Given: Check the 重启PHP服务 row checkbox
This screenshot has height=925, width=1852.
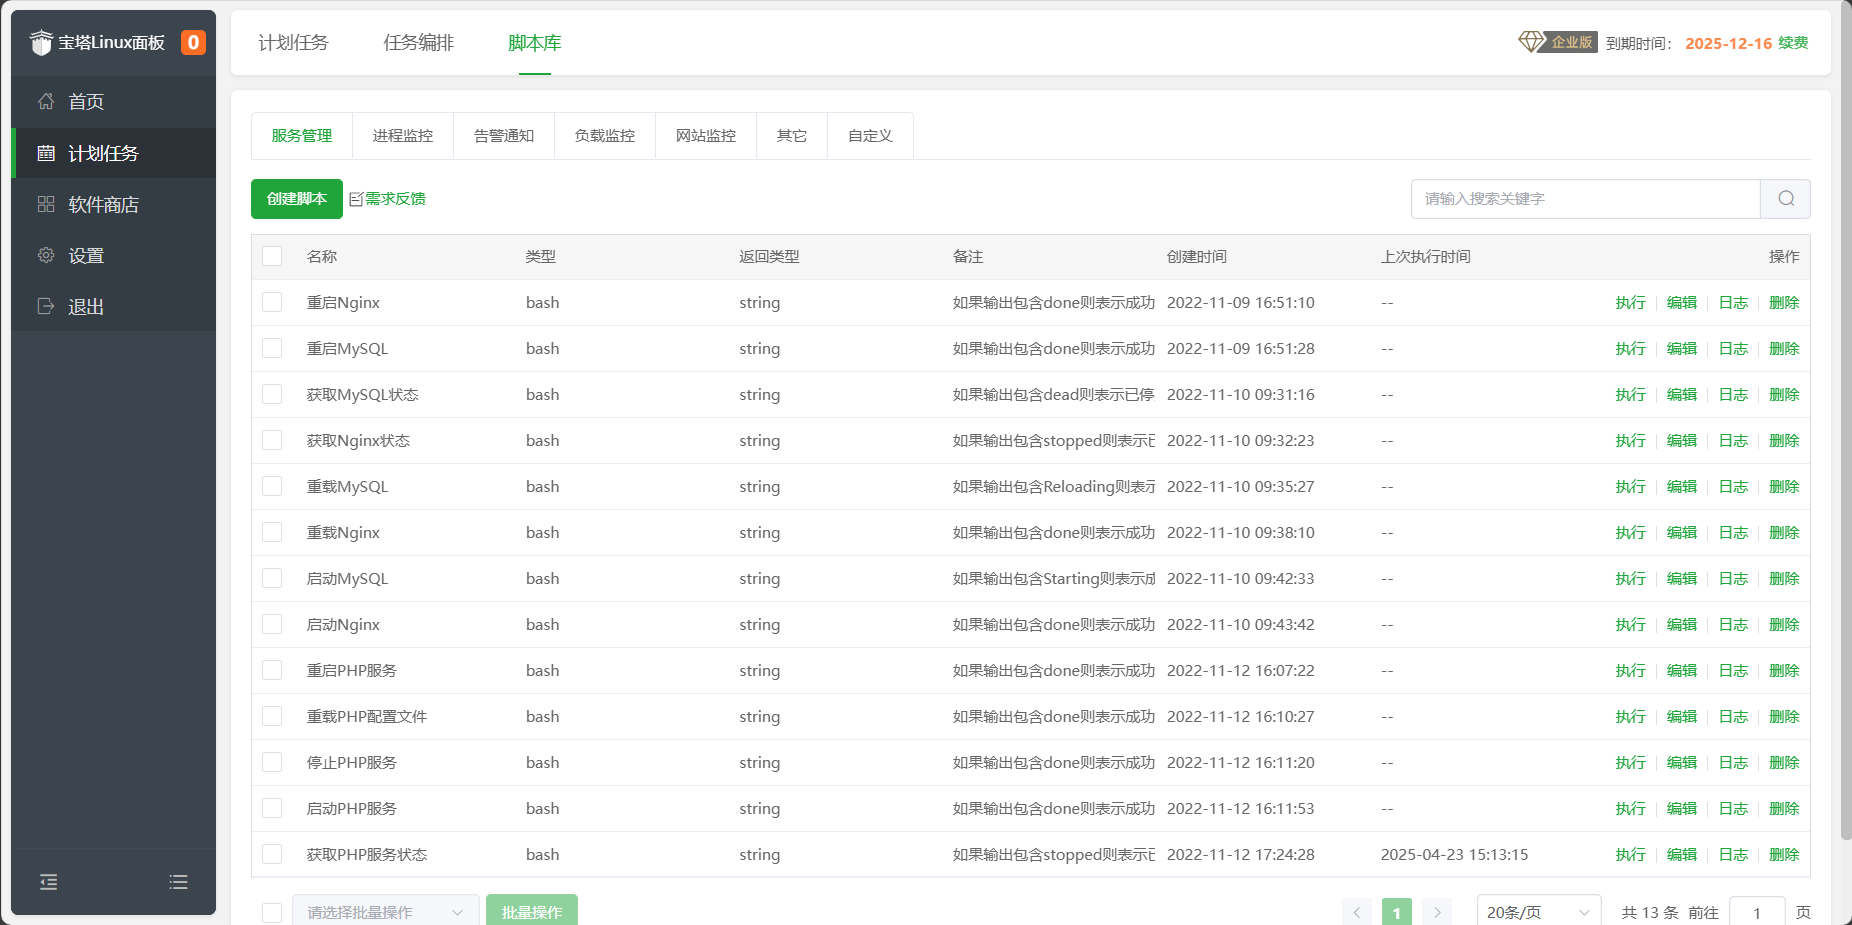Looking at the screenshot, I should [272, 670].
